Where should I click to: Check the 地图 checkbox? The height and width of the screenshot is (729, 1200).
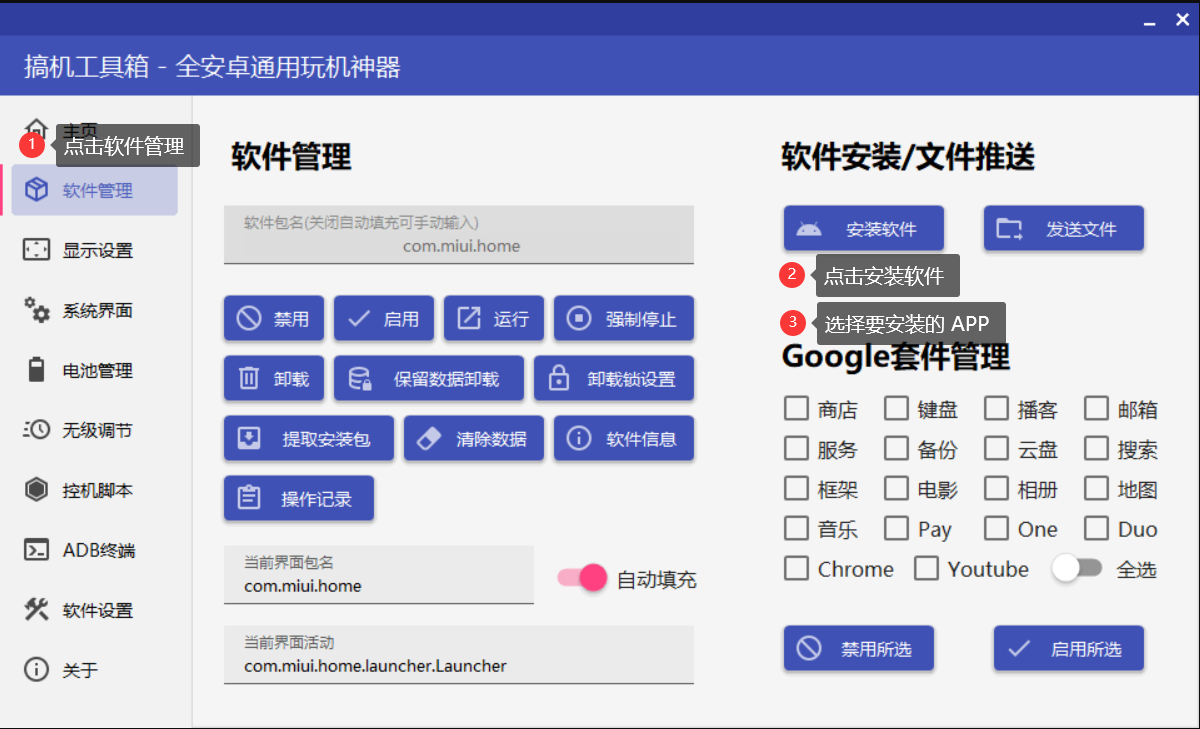(1096, 488)
